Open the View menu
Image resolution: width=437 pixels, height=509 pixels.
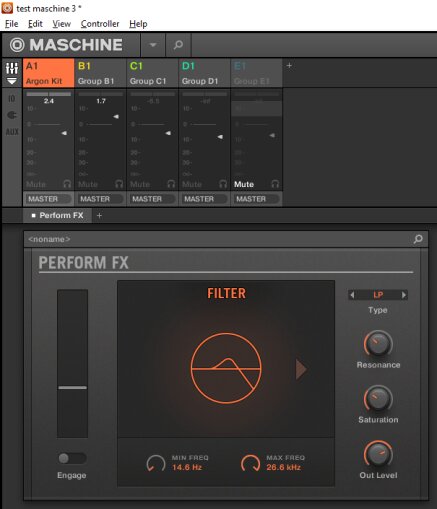point(62,24)
